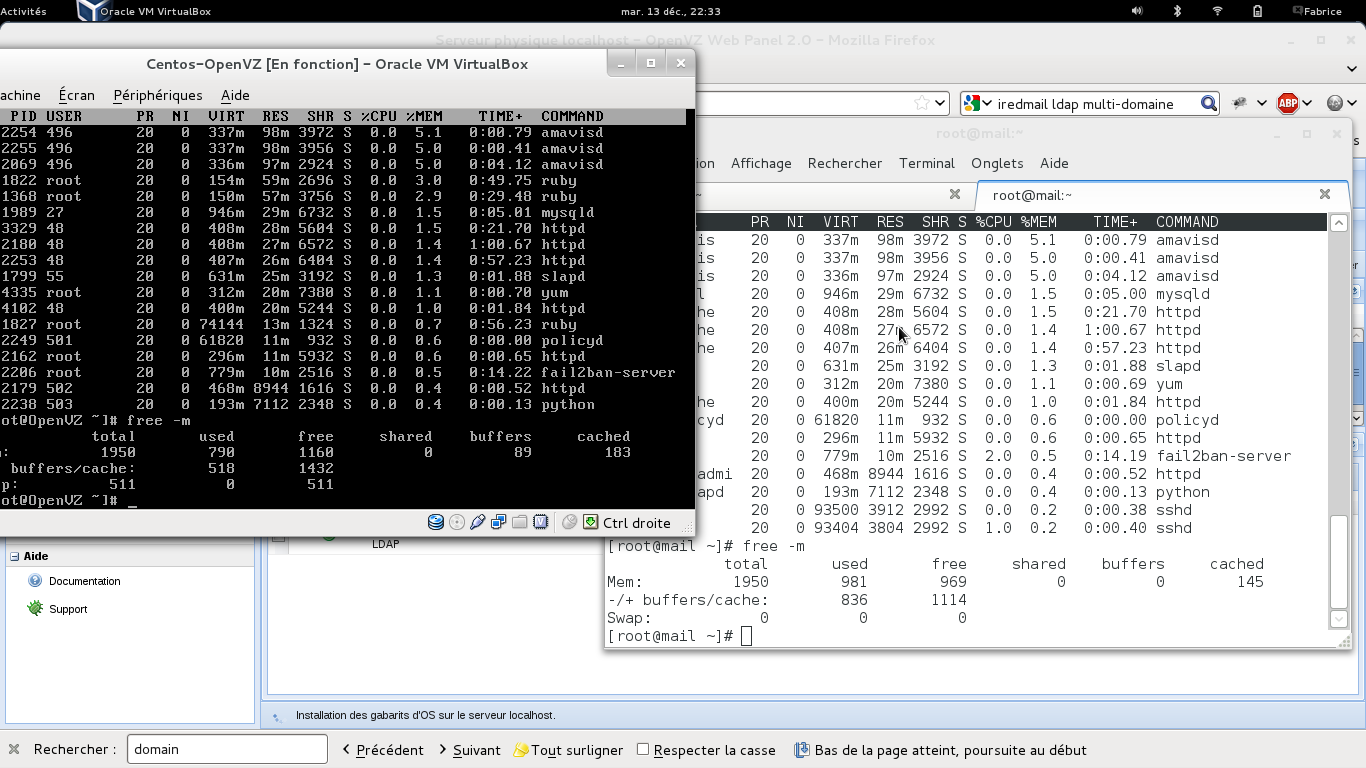Click the Adblock Plus ABP icon
The image size is (1366, 768).
click(x=1288, y=103)
